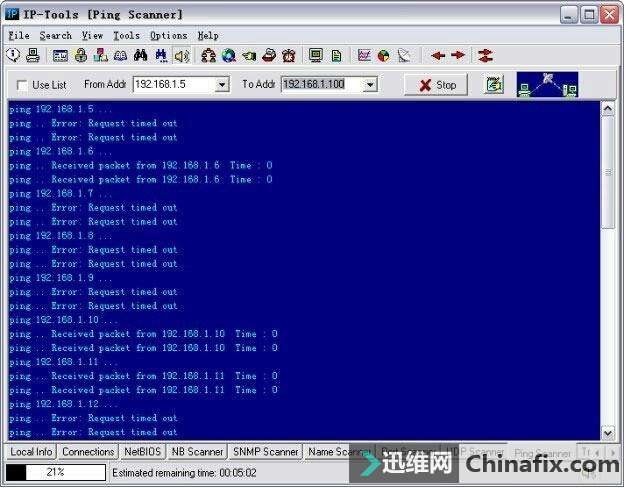Click the green monitor icon in the toolbar
The image size is (626, 488).
tap(316, 55)
